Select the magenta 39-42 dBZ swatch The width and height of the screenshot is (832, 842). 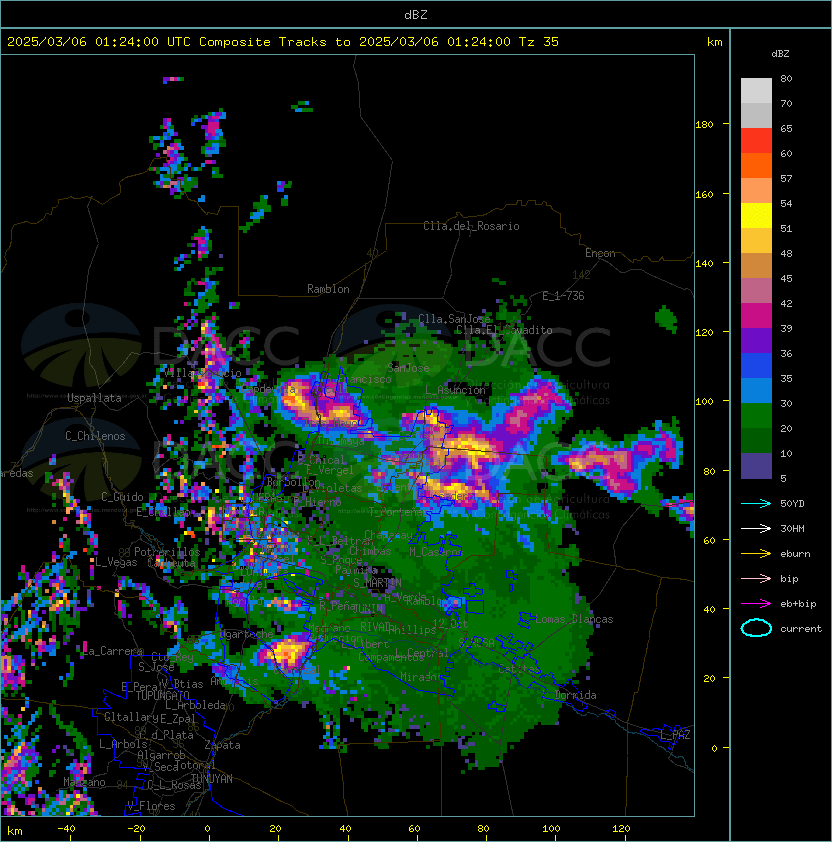756,316
